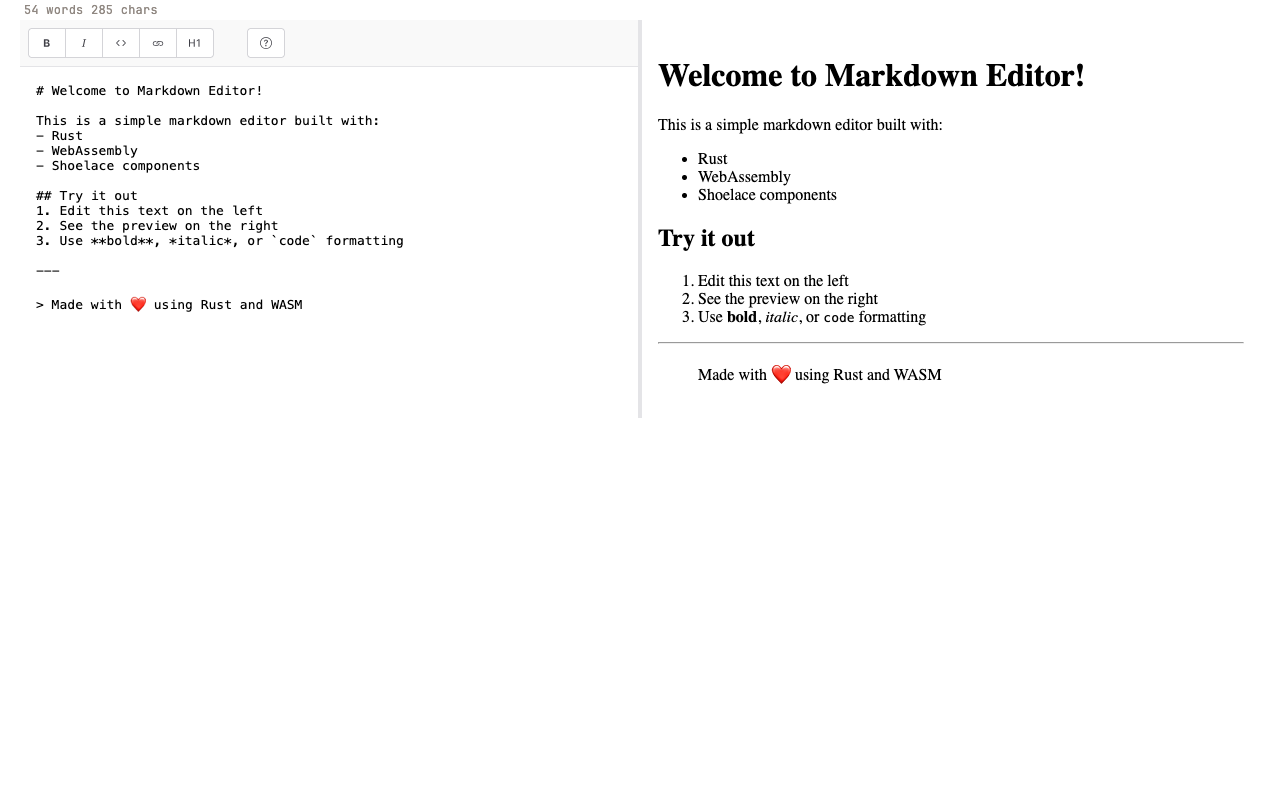Image resolution: width=1280 pixels, height=800 pixels.
Task: Click the '- Shoelace components' editor line
Action: click(x=118, y=166)
